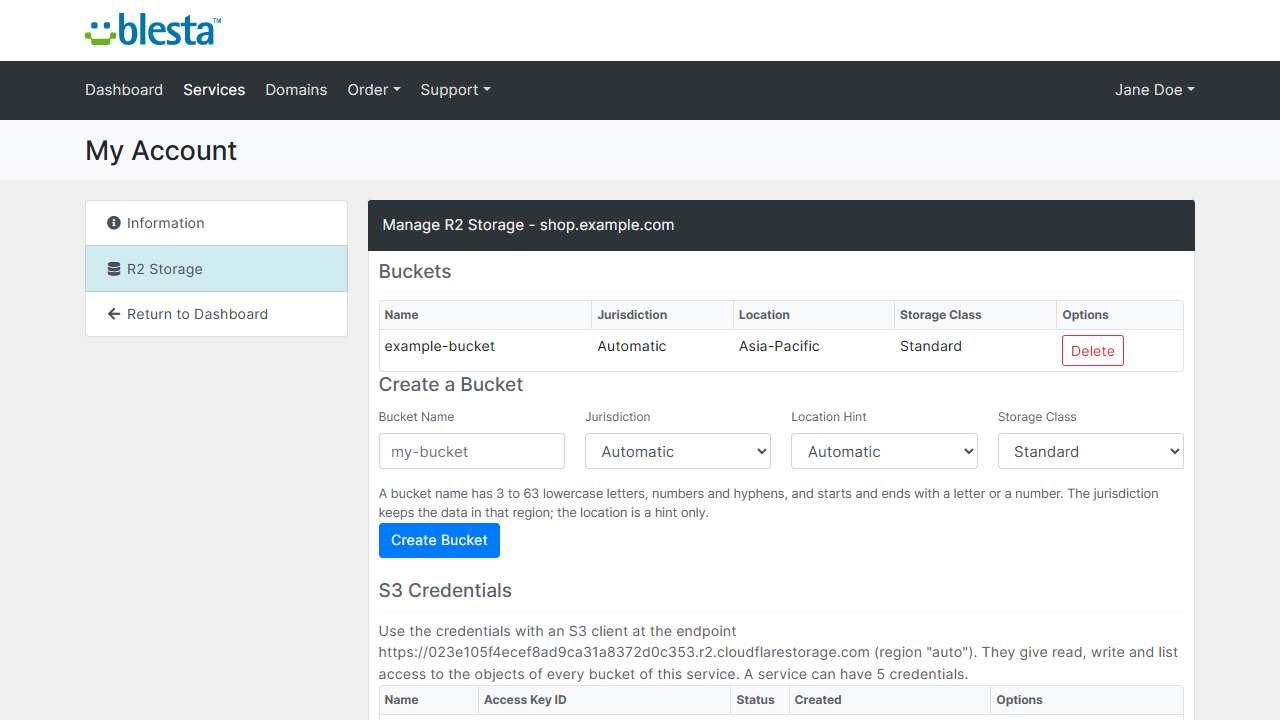Click the Buckets section heading
This screenshot has width=1280, height=720.
tap(415, 272)
